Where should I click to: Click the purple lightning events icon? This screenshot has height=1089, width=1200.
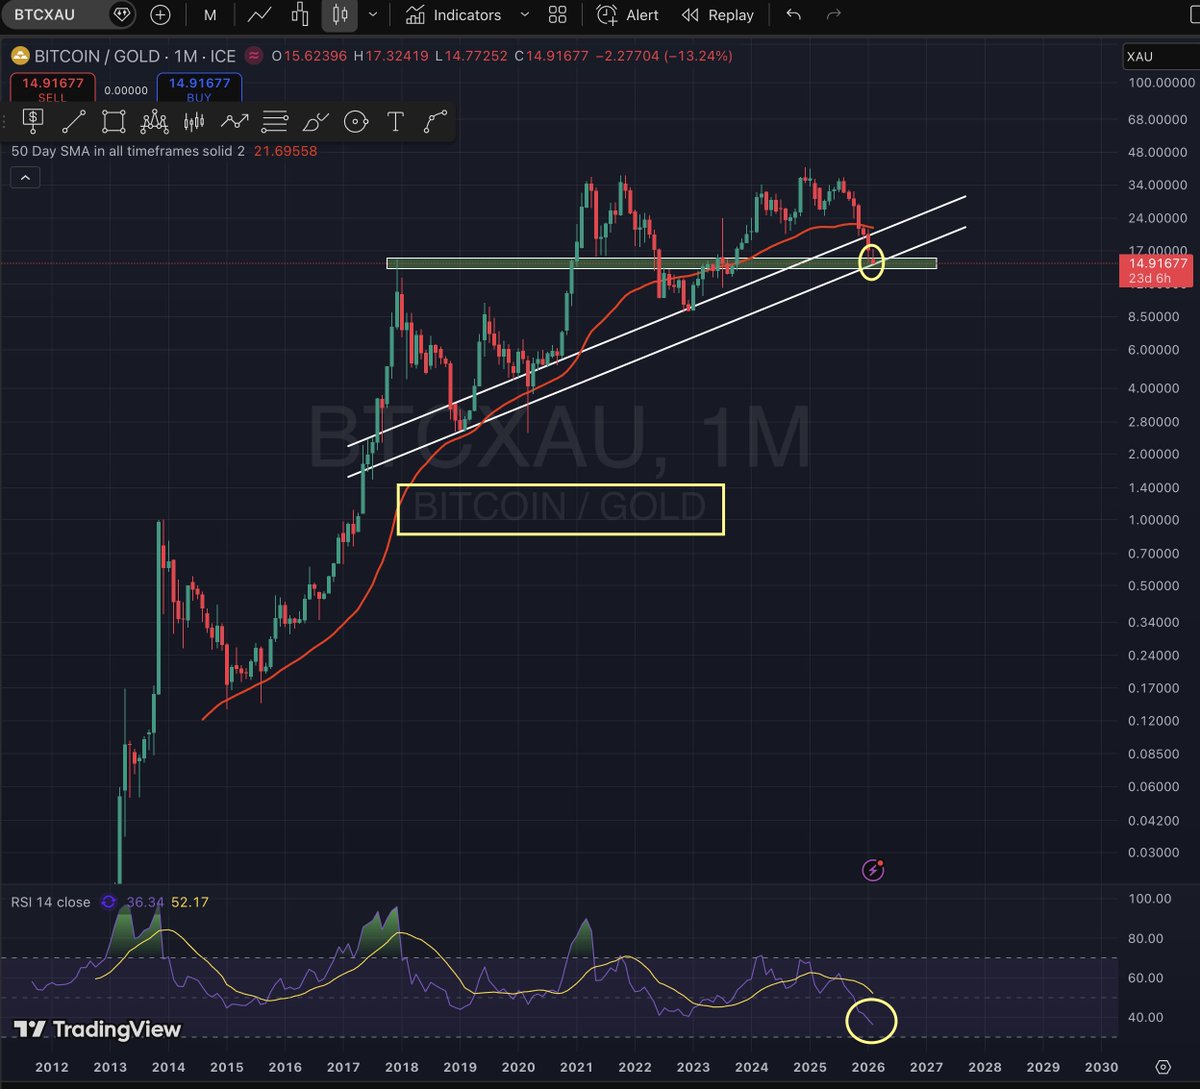tap(873, 870)
